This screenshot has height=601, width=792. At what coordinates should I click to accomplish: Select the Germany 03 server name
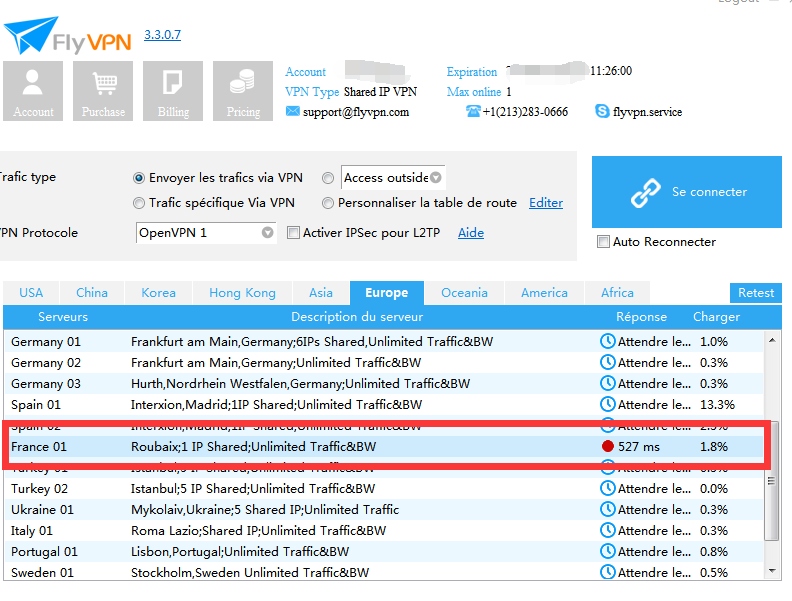click(46, 384)
